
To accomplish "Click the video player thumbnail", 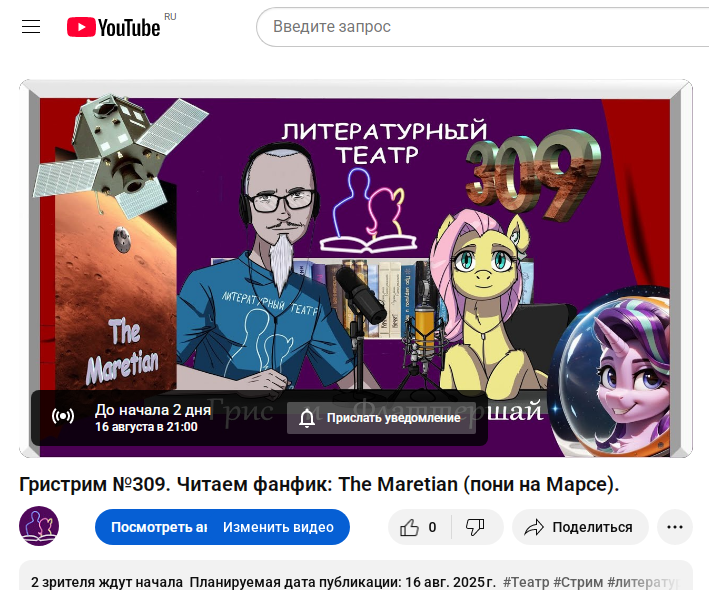I will pos(355,269).
